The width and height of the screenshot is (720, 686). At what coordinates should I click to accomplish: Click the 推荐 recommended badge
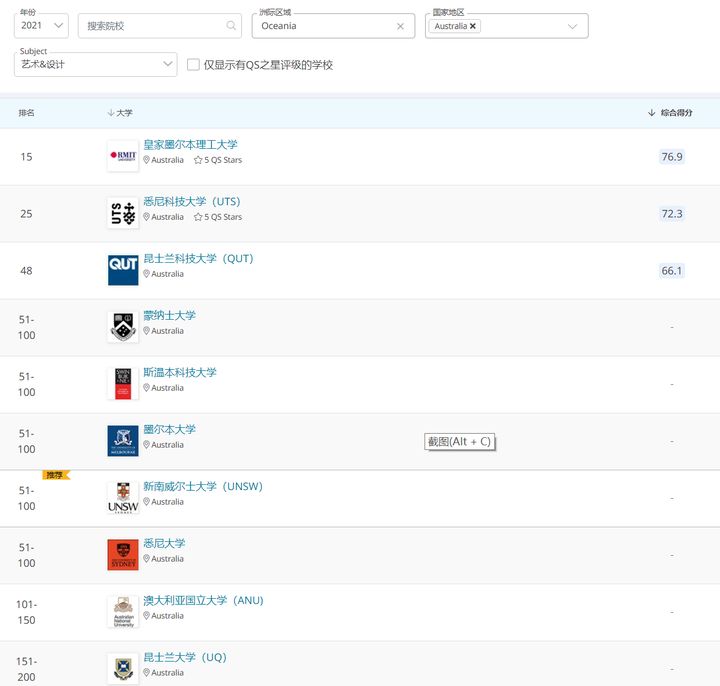pos(56,475)
